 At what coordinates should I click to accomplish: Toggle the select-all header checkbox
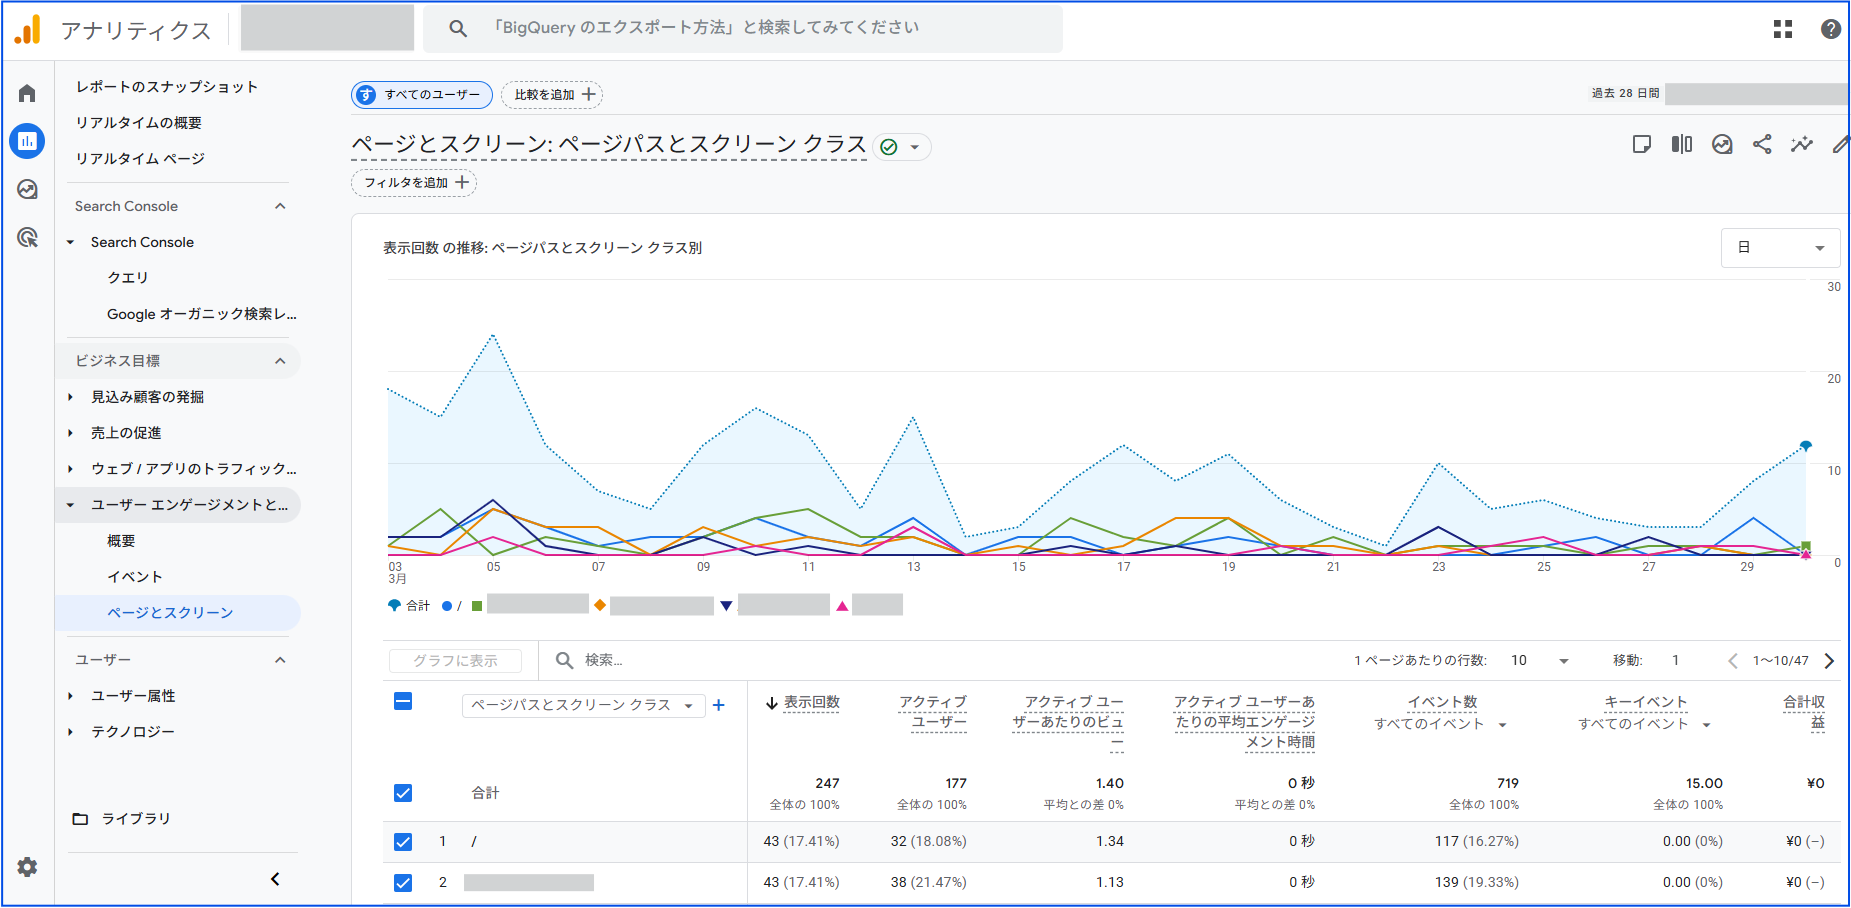(x=403, y=701)
